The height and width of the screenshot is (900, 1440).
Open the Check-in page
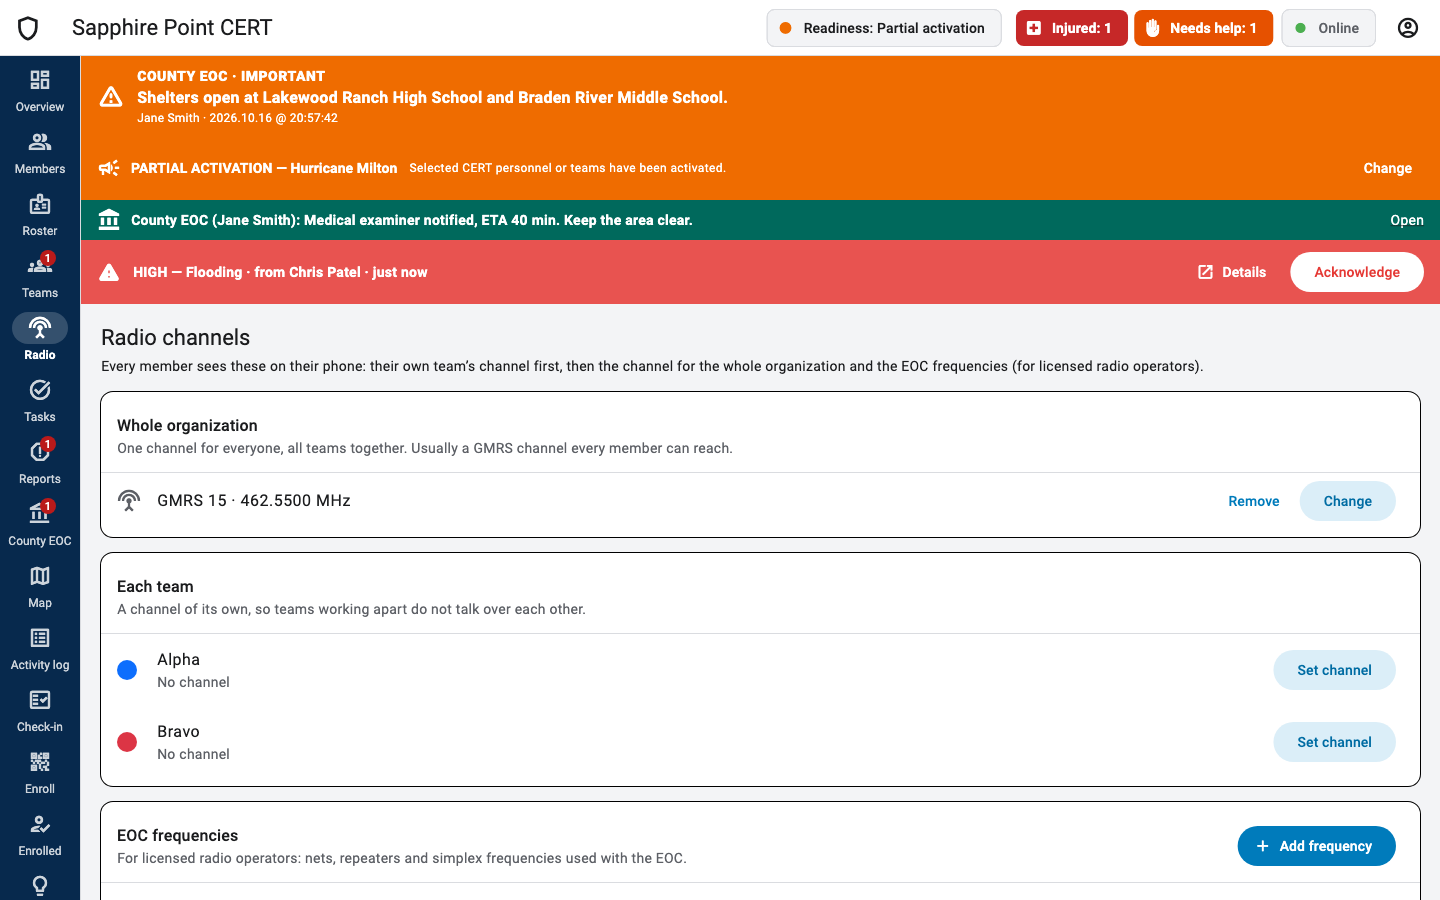click(40, 711)
